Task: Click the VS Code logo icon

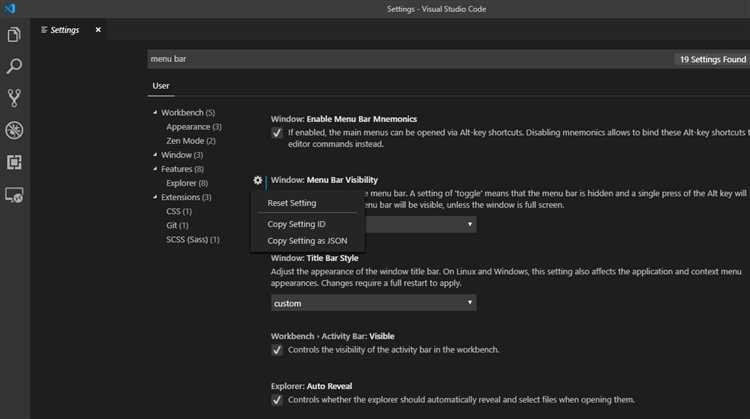Action: pos(10,9)
